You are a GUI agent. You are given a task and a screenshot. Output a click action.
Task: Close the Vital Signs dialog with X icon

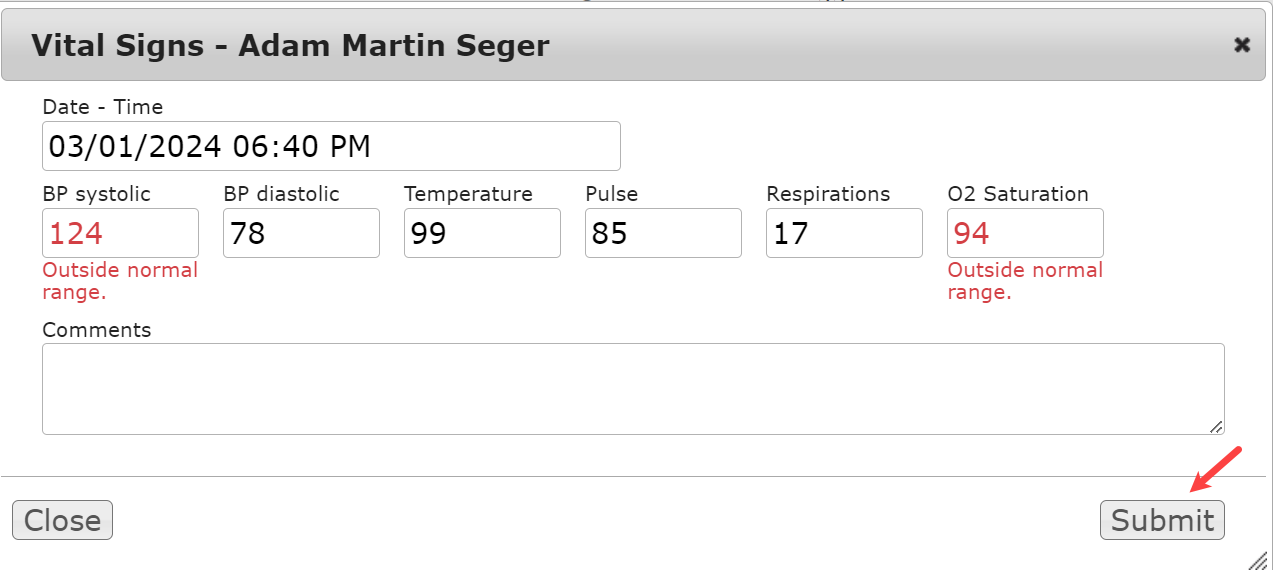[1242, 45]
